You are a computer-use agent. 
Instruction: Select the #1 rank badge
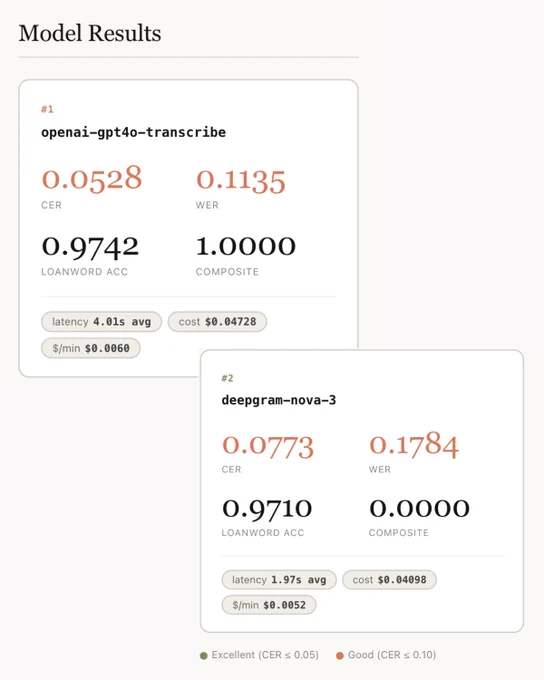coord(47,109)
